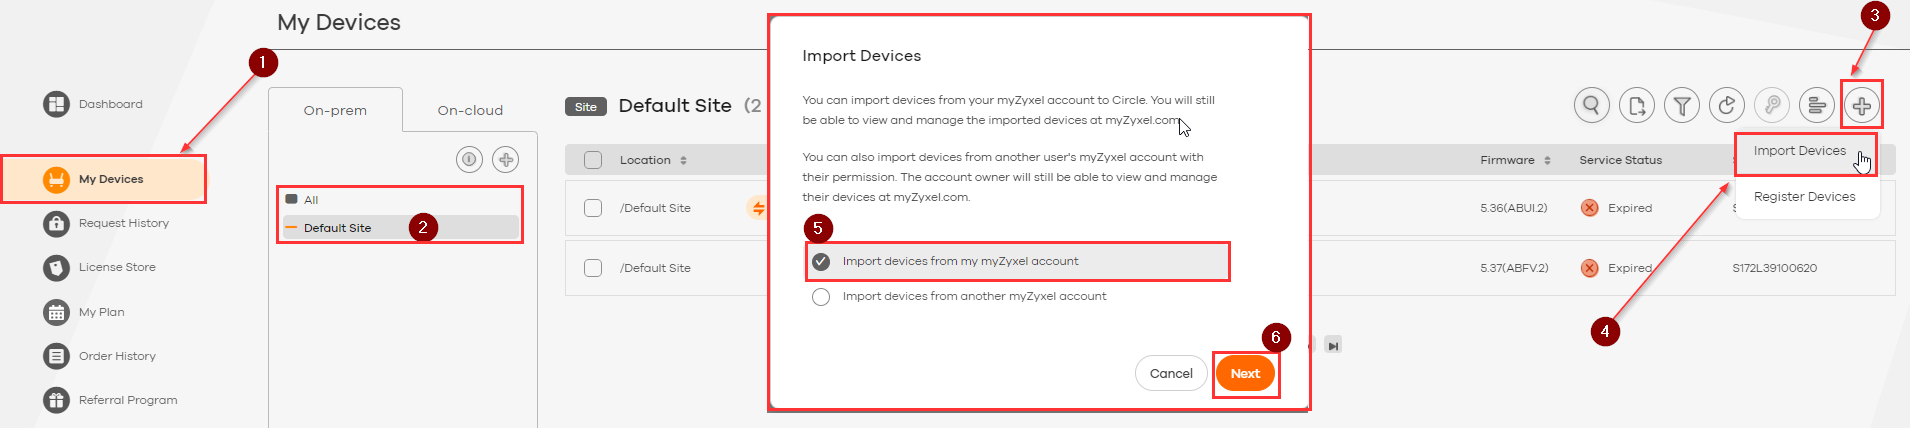1910x428 pixels.
Task: Click the License Store sidebar icon
Action: pyautogui.click(x=56, y=268)
